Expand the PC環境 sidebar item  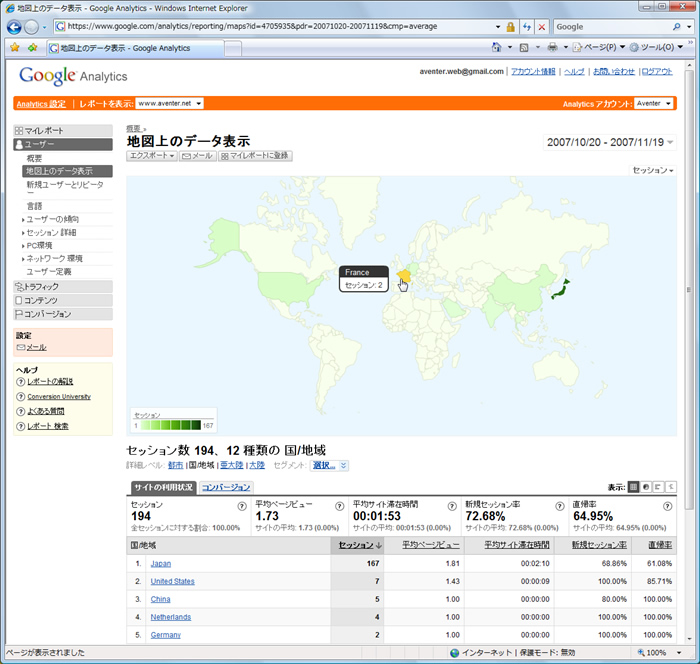pyautogui.click(x=39, y=246)
